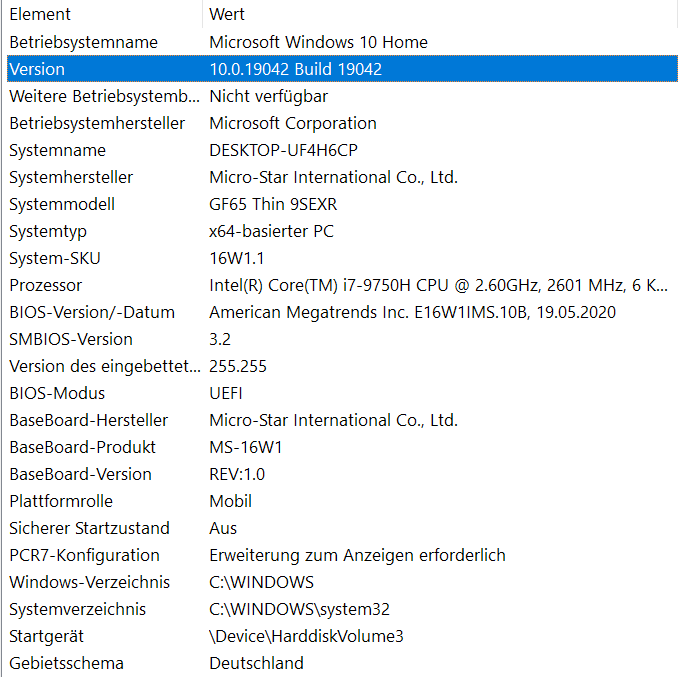The height and width of the screenshot is (677, 697).
Task: Click value MS-16W1
Action: tap(246, 447)
